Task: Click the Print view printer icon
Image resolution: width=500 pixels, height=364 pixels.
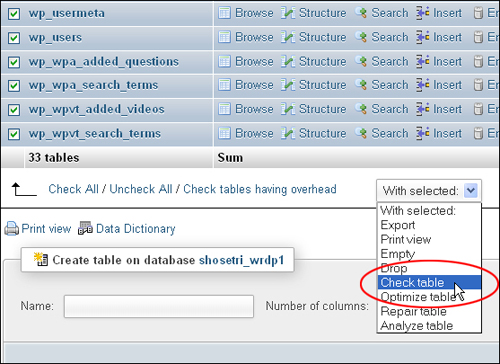Action: click(x=12, y=229)
